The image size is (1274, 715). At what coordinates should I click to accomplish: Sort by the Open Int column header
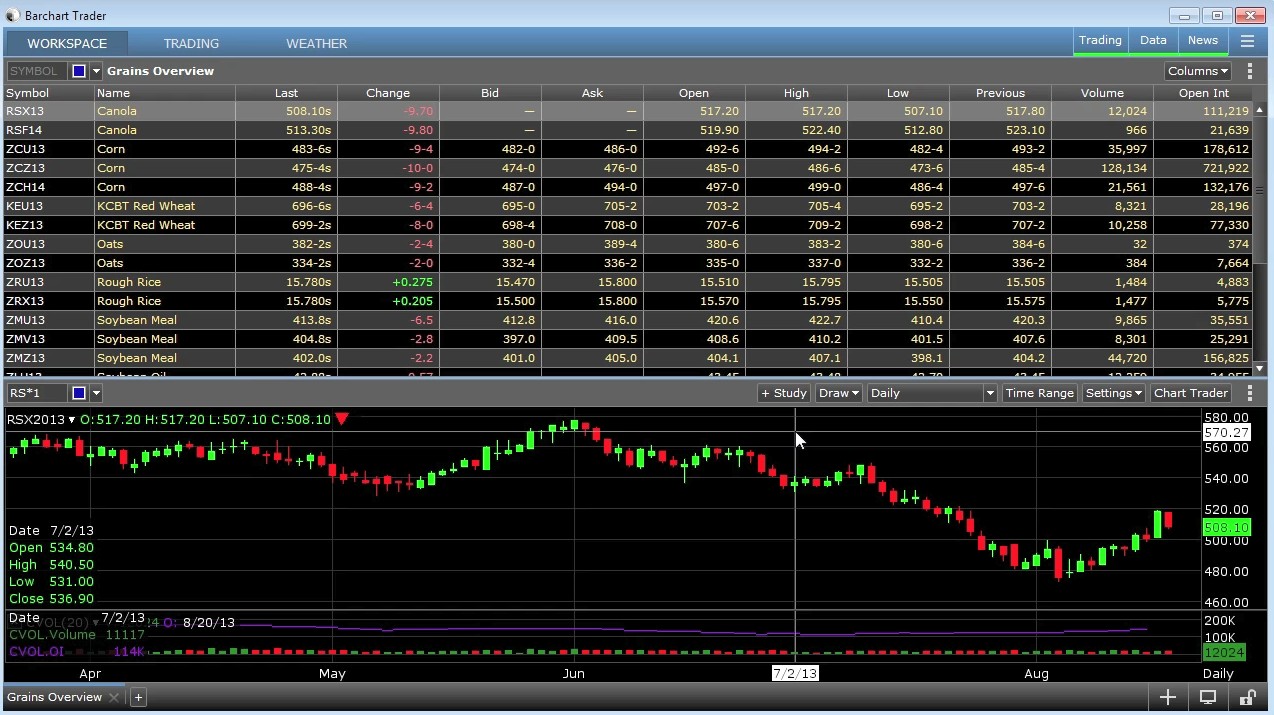click(1204, 93)
